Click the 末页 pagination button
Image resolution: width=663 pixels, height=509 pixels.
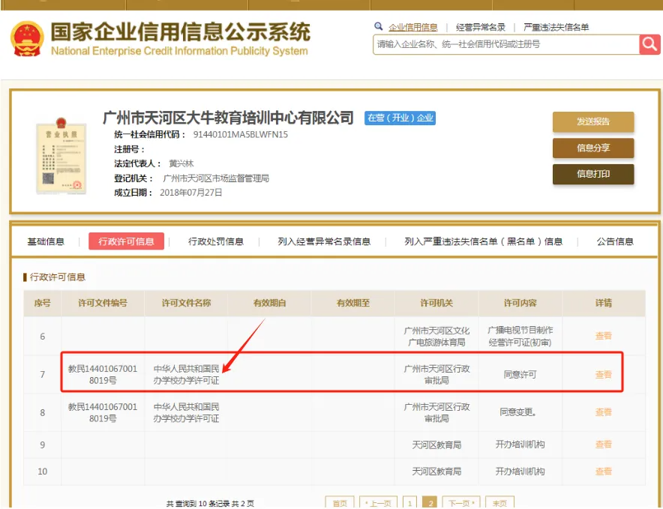click(500, 503)
